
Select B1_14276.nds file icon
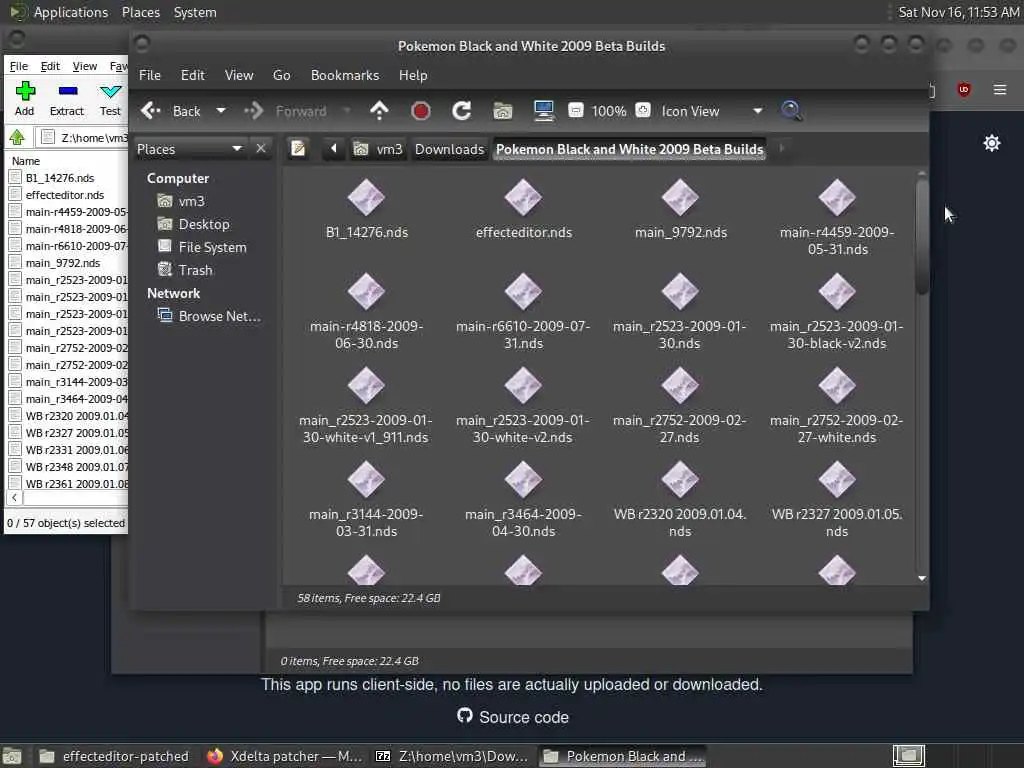[x=366, y=198]
